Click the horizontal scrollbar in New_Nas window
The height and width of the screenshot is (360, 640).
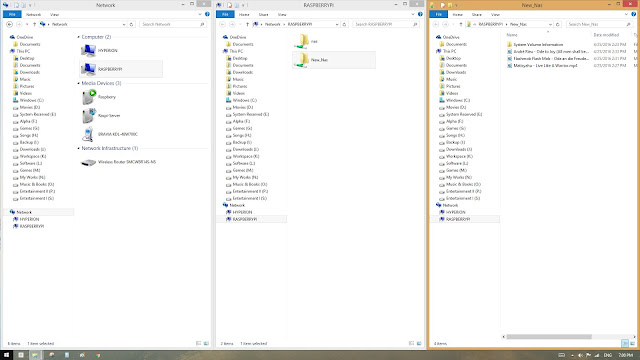(549, 337)
